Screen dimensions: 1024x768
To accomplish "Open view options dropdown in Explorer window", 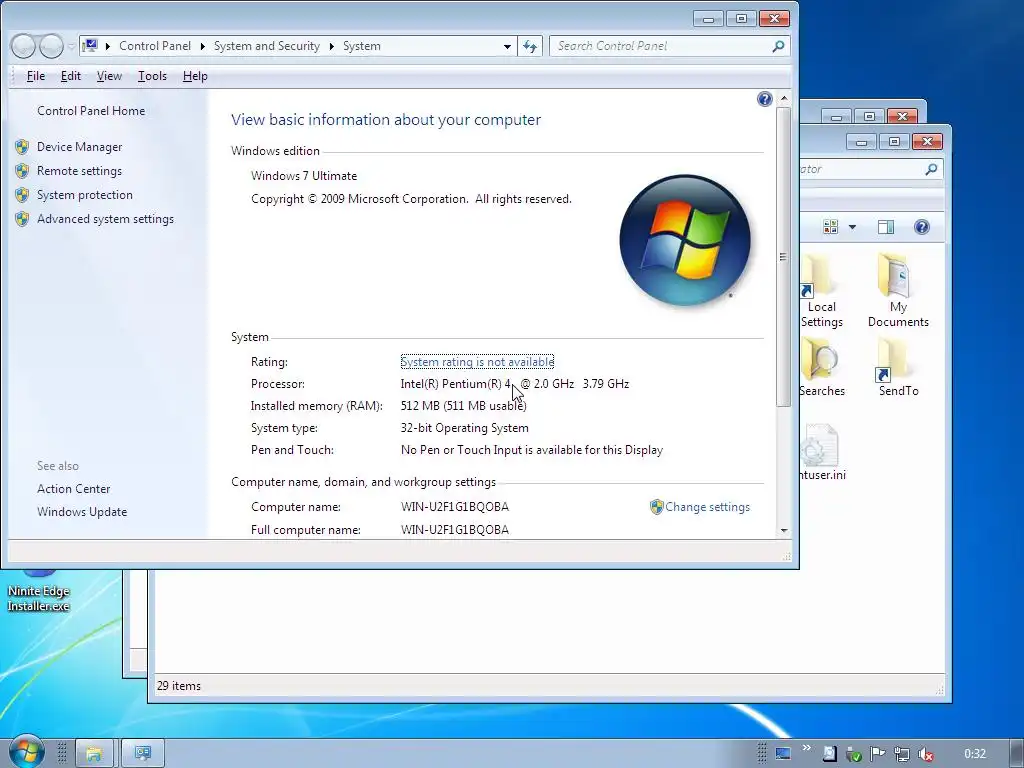I will (x=852, y=227).
